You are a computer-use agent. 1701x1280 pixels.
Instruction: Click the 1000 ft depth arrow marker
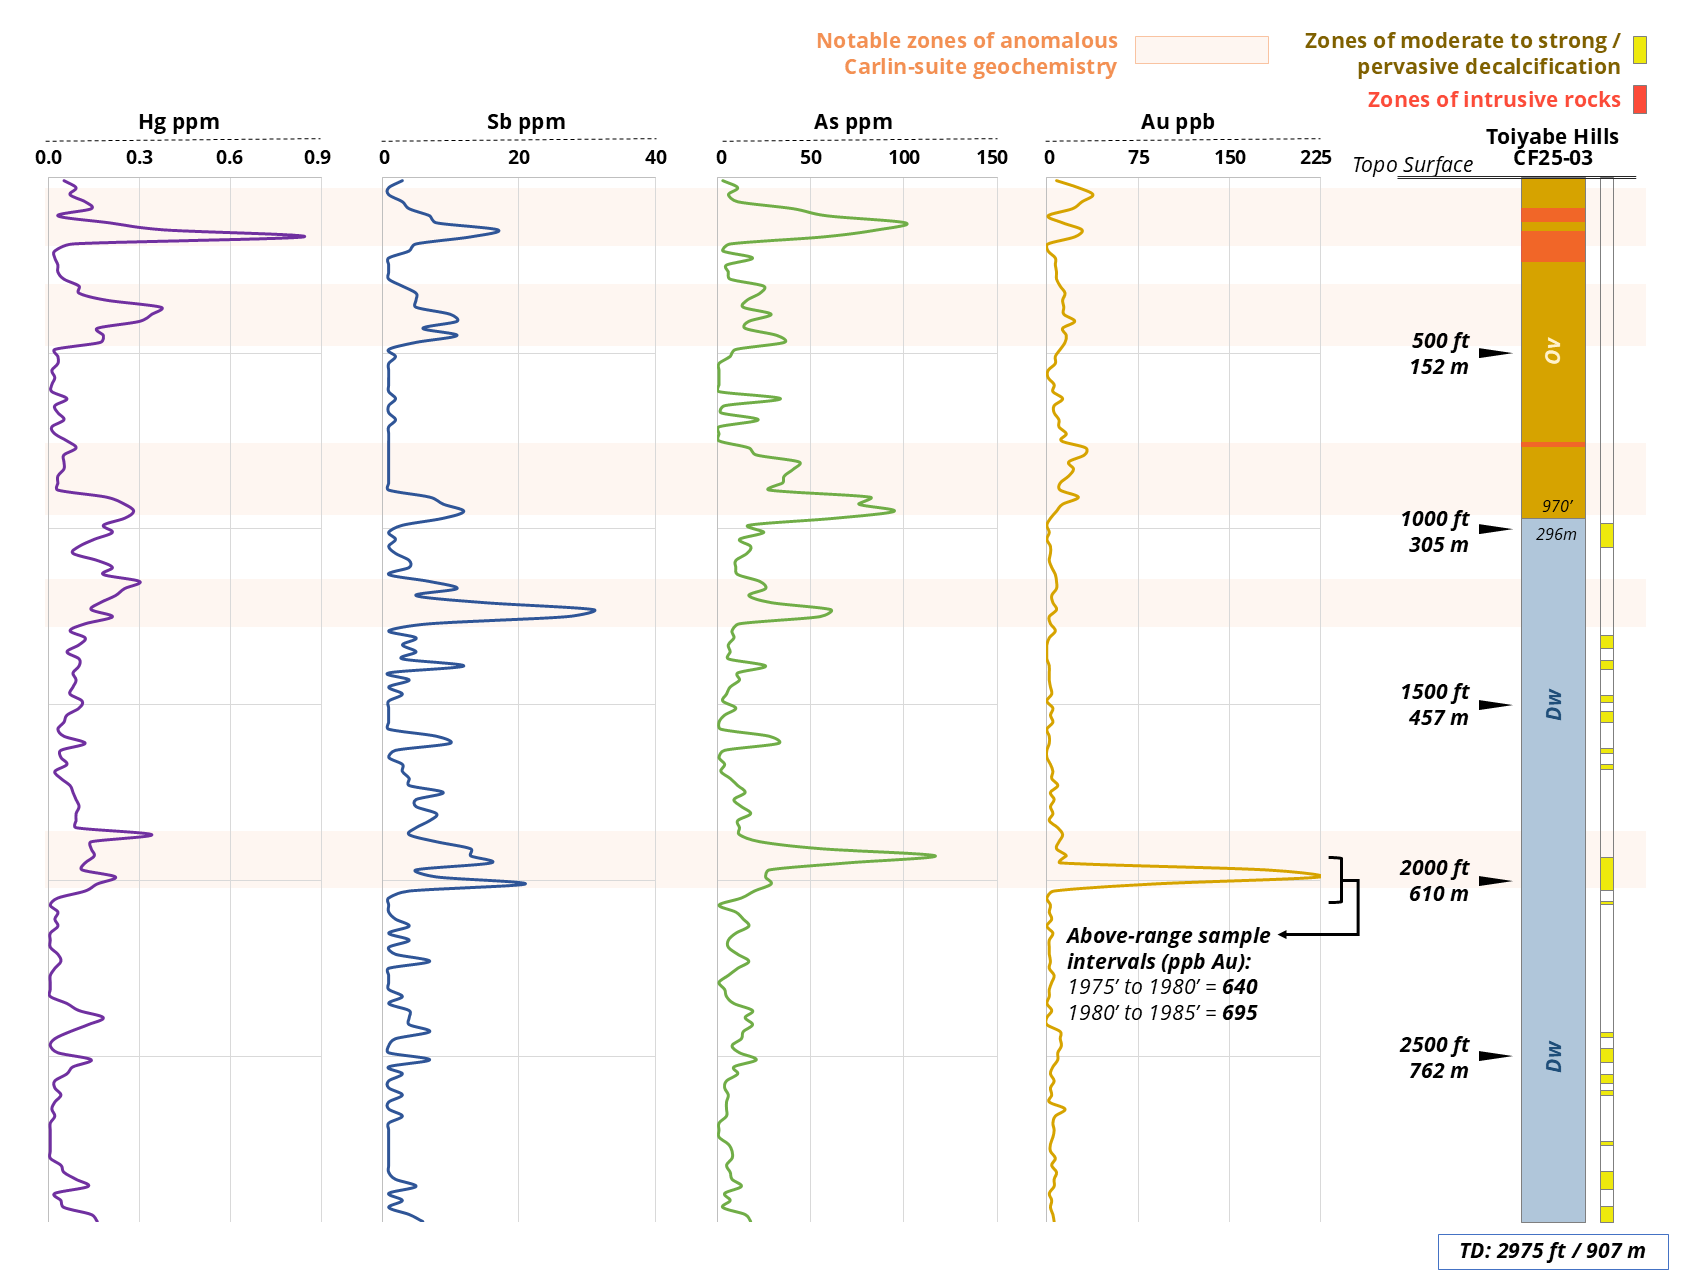(x=1495, y=529)
